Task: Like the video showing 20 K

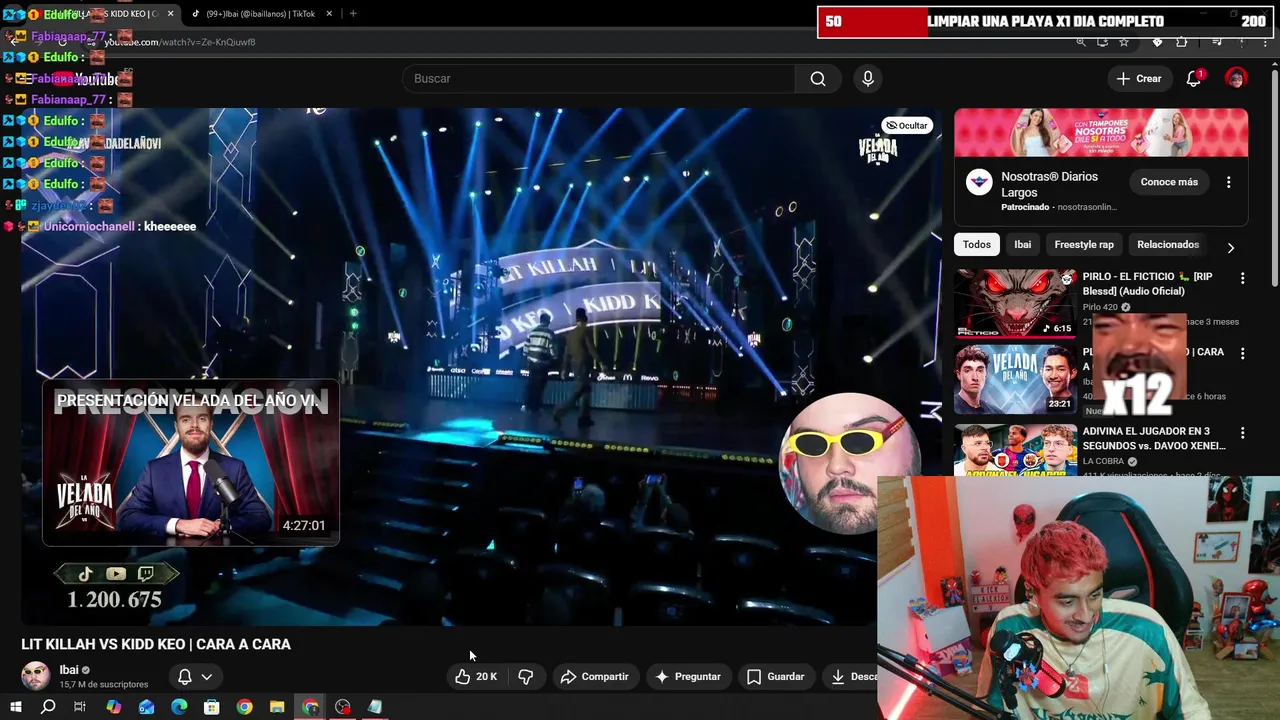Action: [x=476, y=677]
